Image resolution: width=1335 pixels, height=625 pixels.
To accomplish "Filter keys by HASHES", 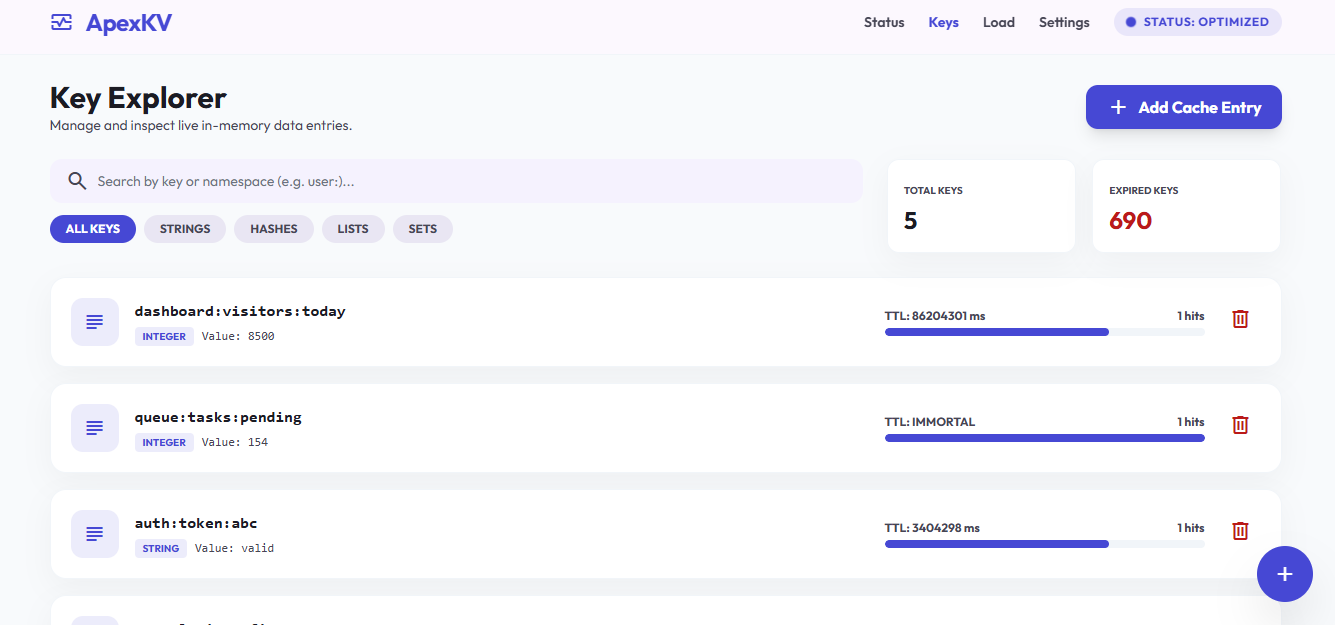I will coord(274,229).
